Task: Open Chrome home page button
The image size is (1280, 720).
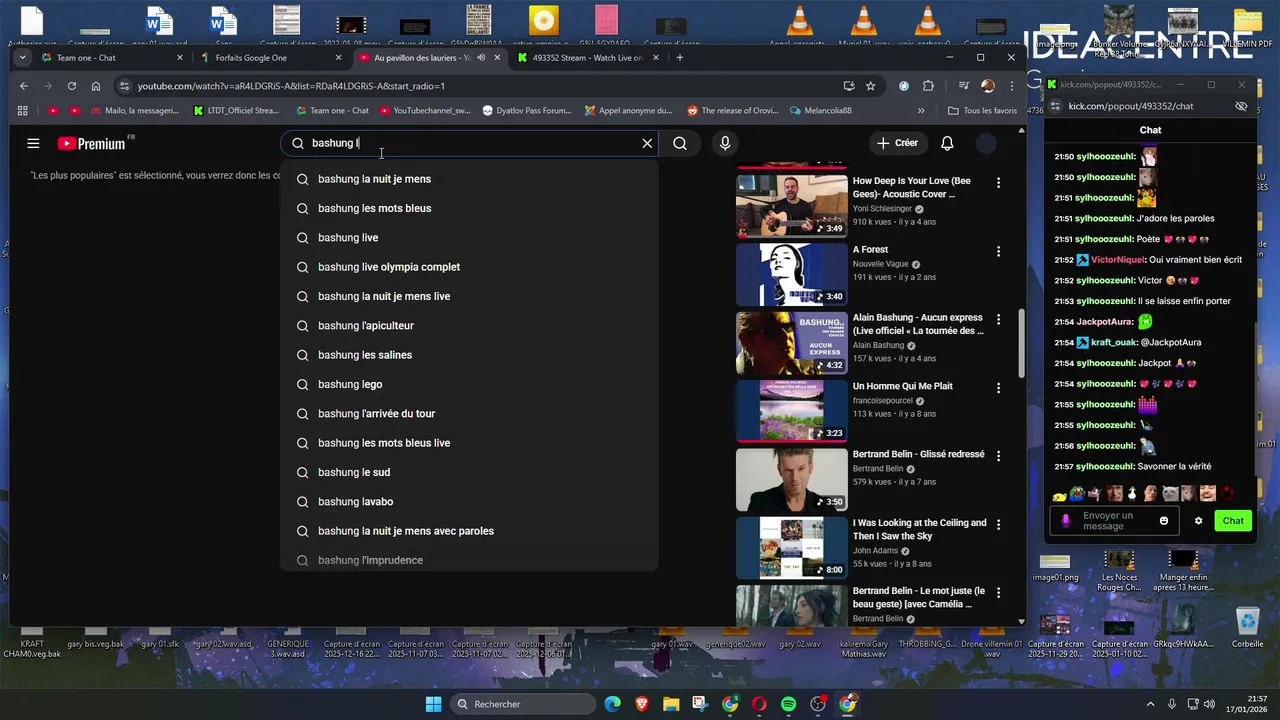Action: [x=96, y=86]
